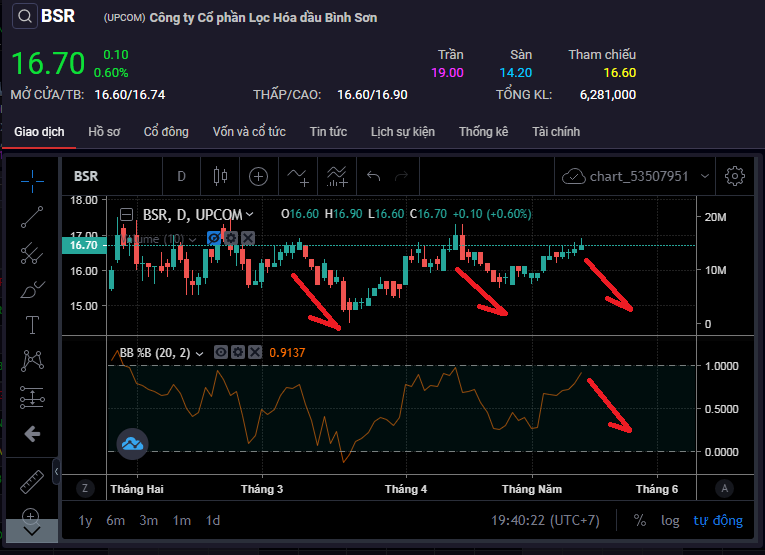Viewport: 765px width, 555px height.
Task: Open the Hồ sơ tab
Action: [x=104, y=132]
